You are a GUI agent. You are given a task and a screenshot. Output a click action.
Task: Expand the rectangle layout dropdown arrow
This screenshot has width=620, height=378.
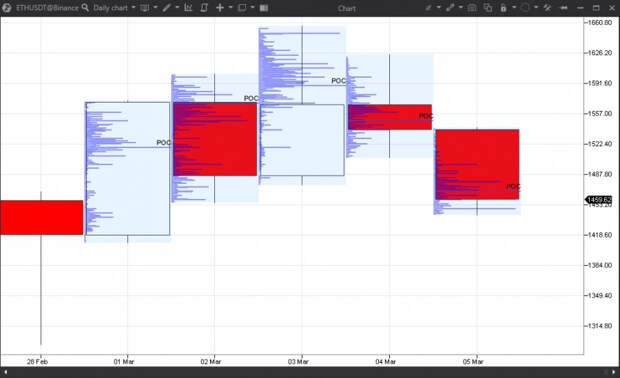point(253,8)
